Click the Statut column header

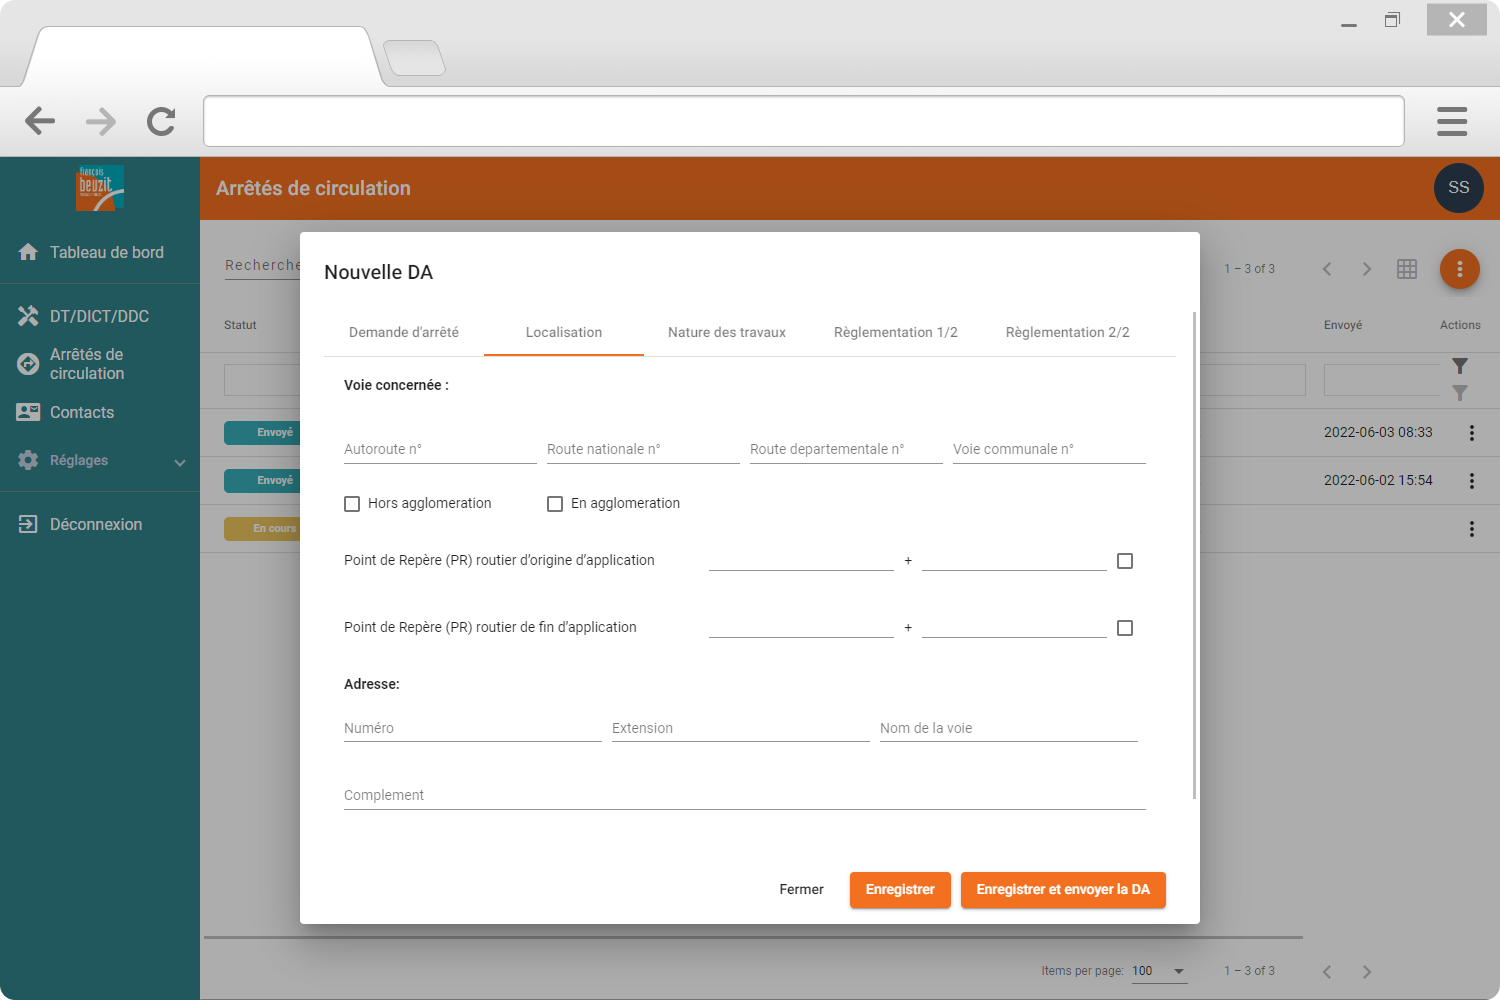pyautogui.click(x=240, y=325)
